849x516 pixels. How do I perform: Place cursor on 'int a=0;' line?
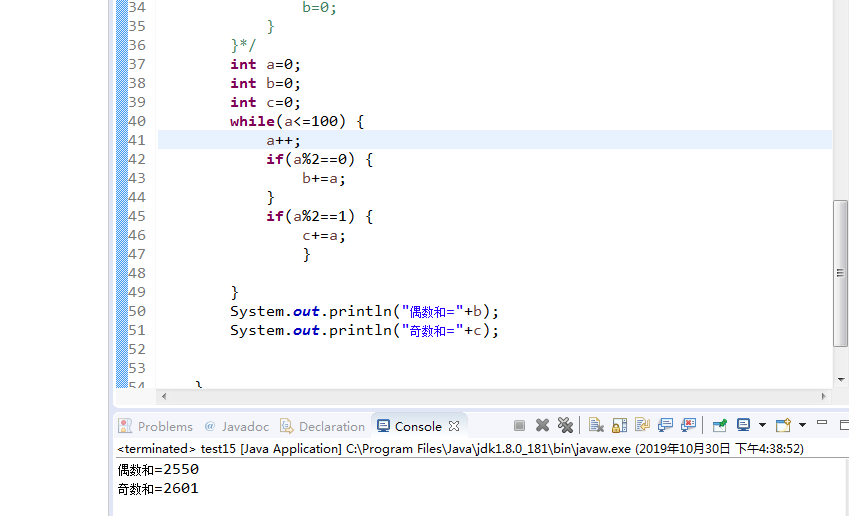[265, 64]
